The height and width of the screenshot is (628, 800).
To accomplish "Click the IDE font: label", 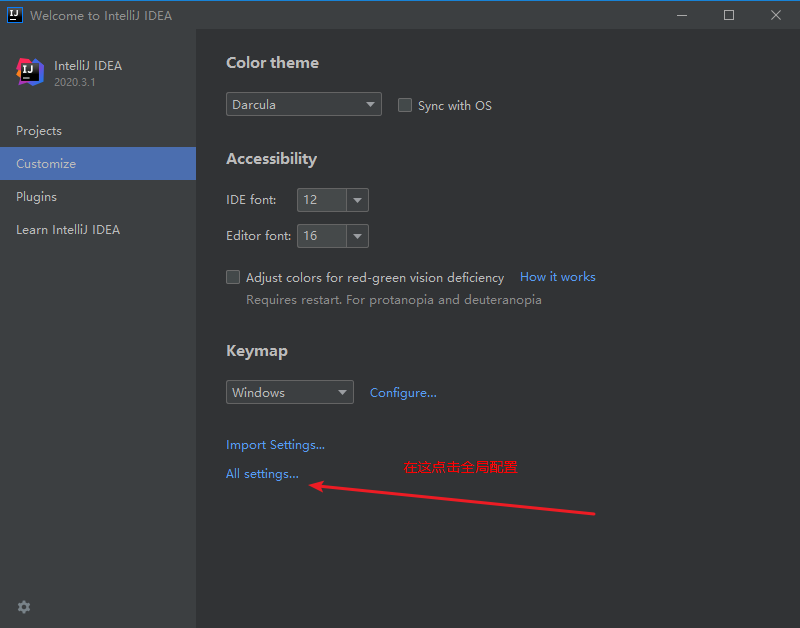I will pos(251,199).
